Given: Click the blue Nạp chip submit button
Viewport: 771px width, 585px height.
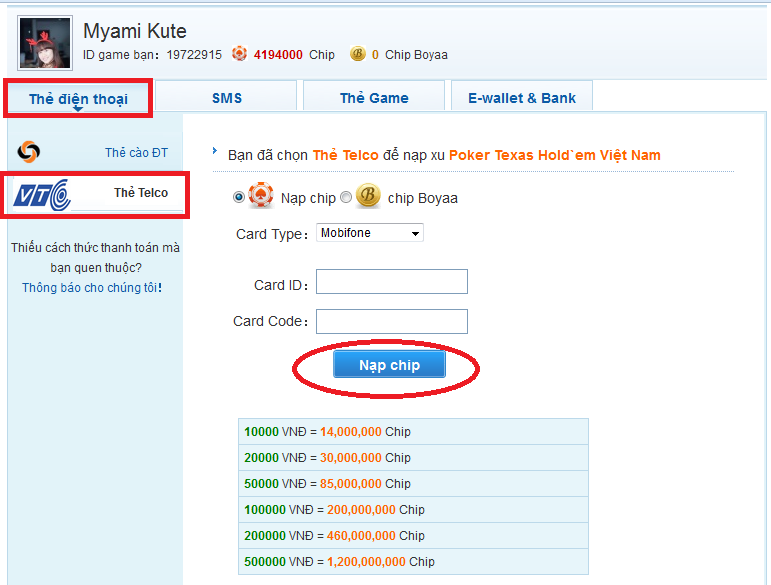Looking at the screenshot, I should 389,364.
